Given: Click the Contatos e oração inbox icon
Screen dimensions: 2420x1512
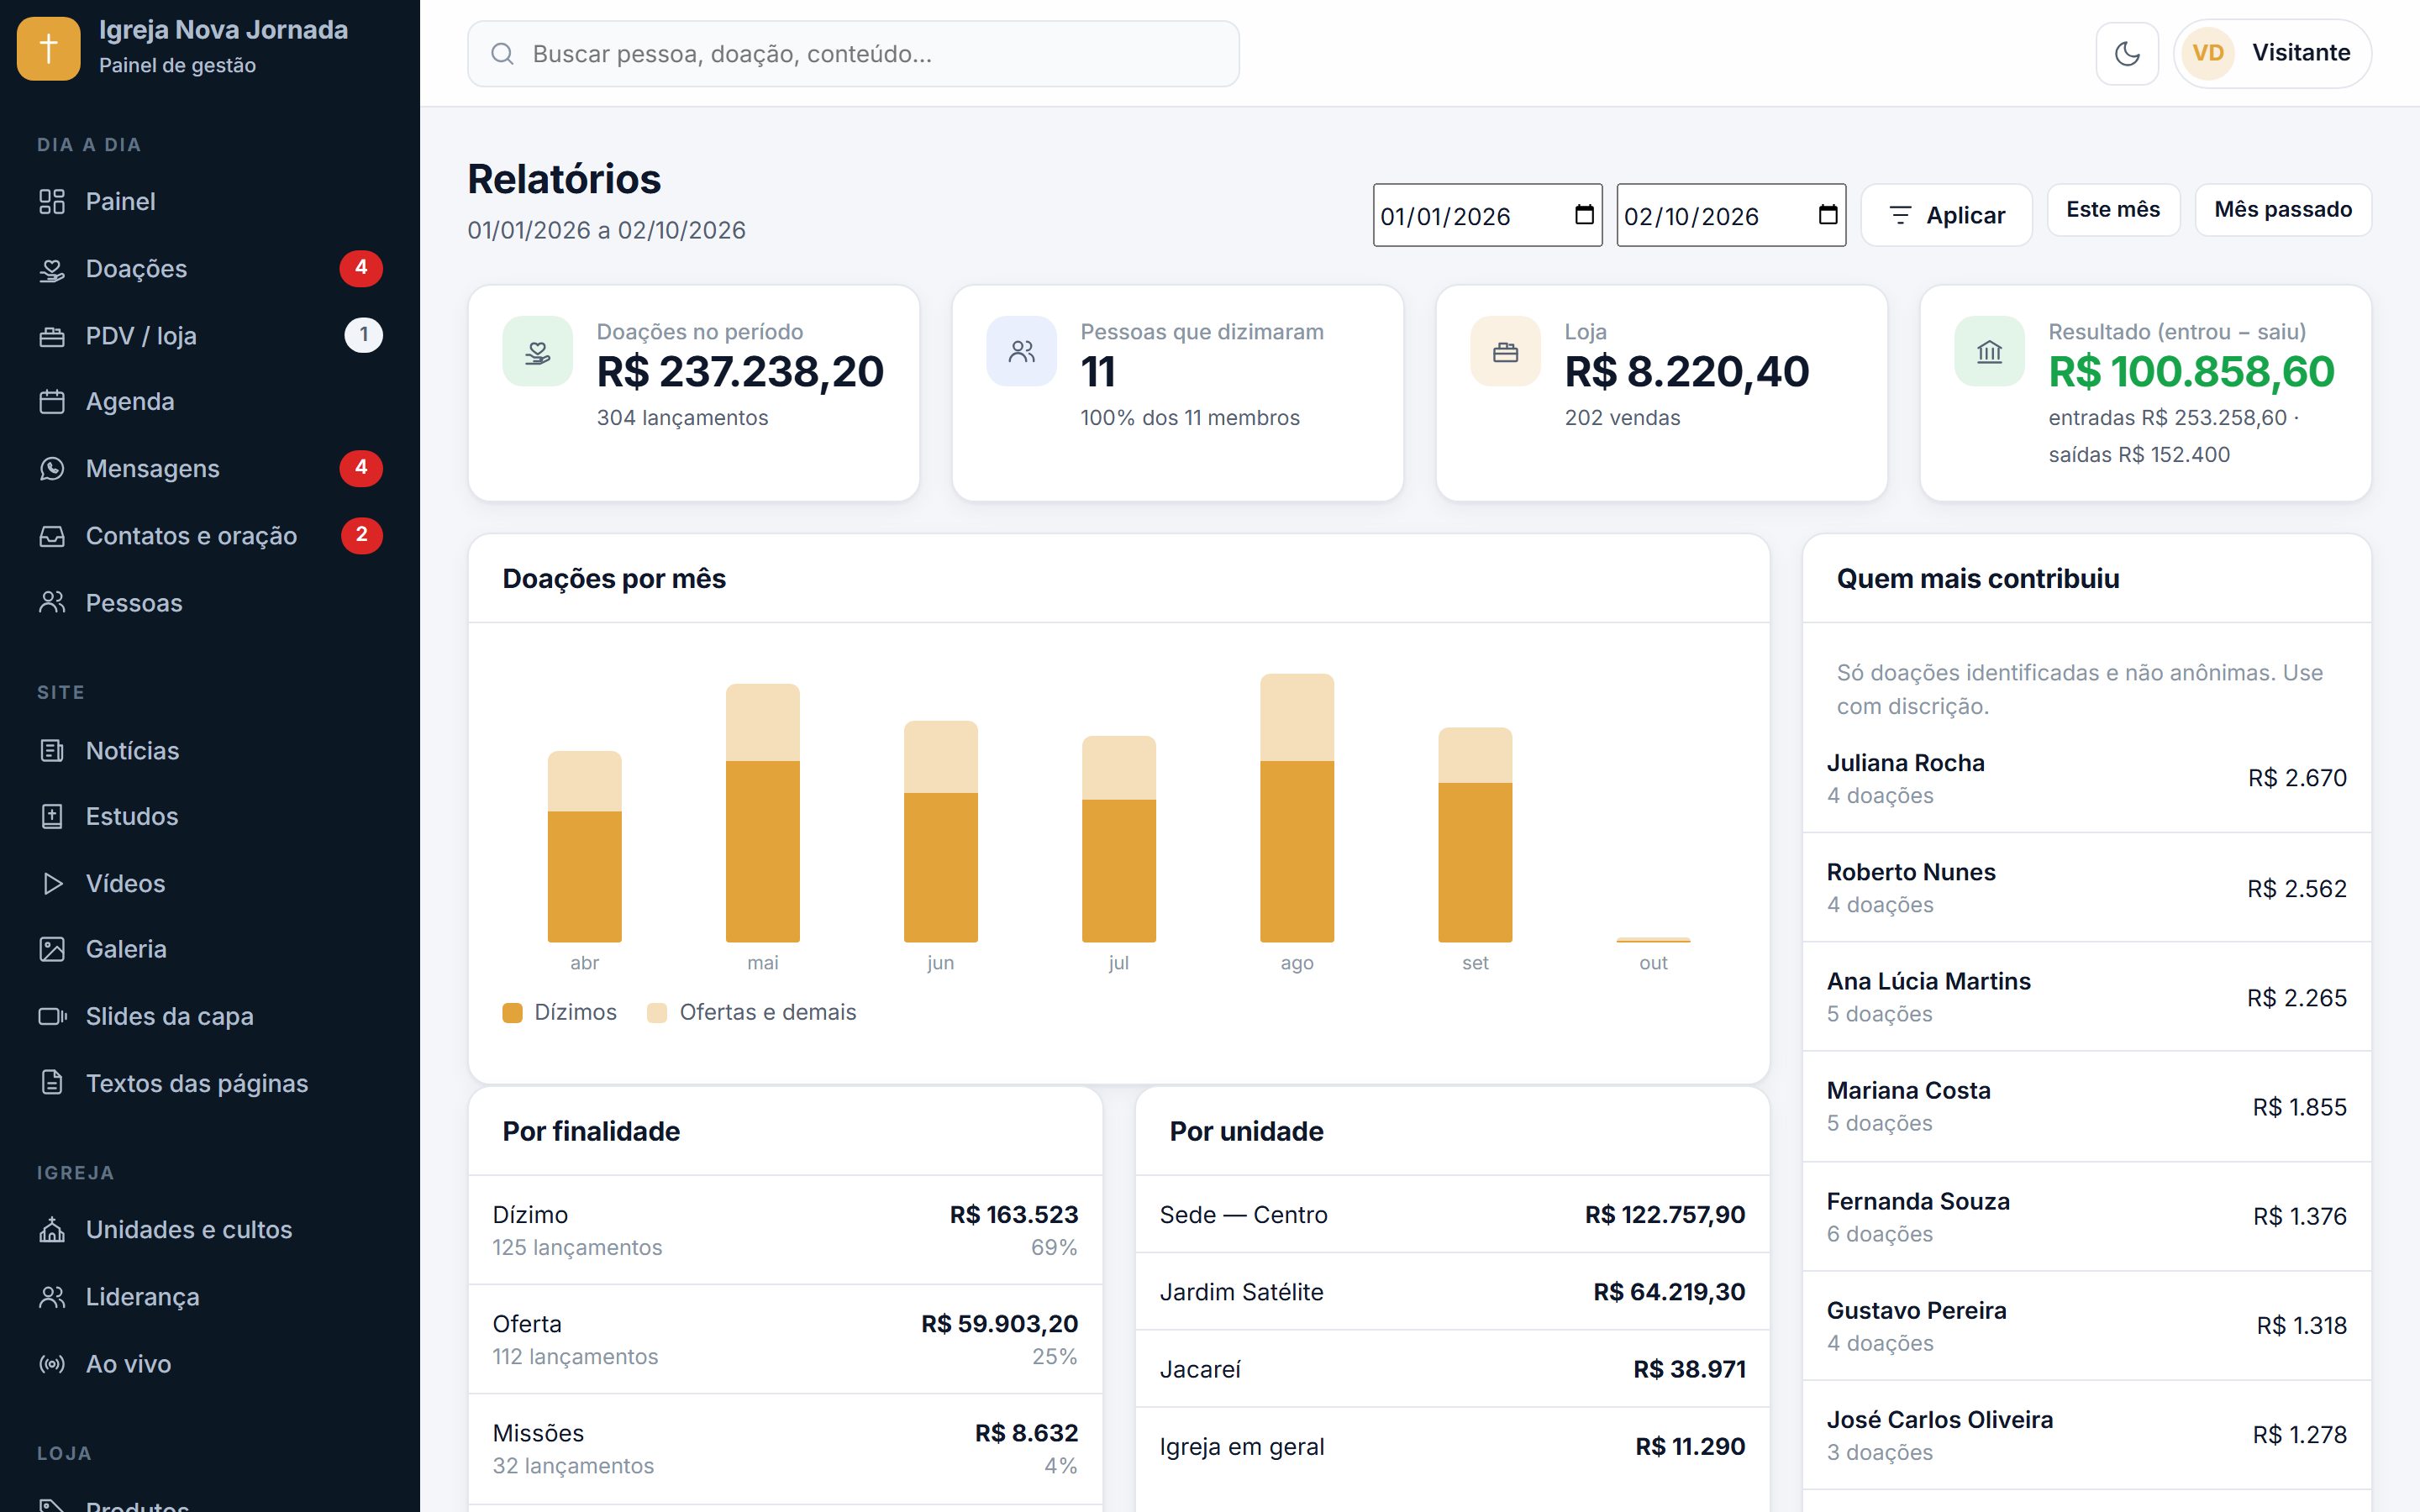Looking at the screenshot, I should click(52, 536).
